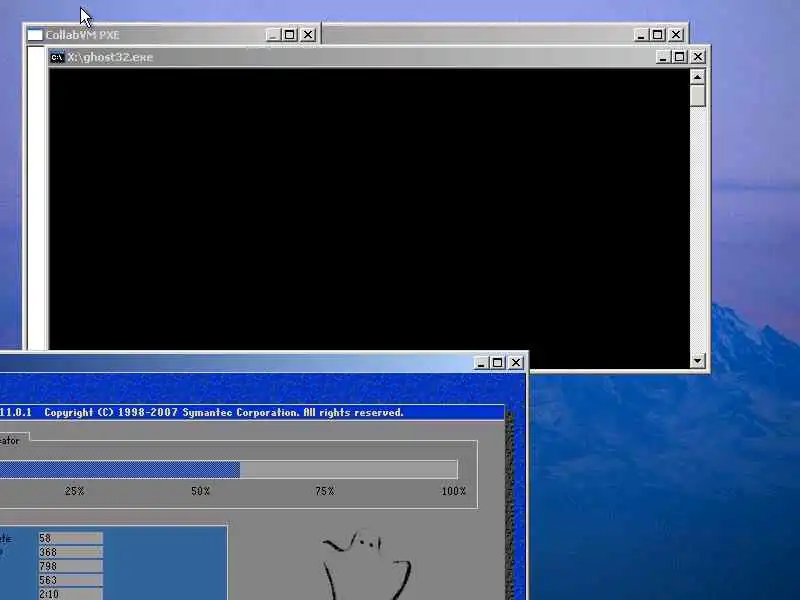Viewport: 800px width, 600px height.
Task: Click the console scrollbar down arrow
Action: tap(697, 361)
